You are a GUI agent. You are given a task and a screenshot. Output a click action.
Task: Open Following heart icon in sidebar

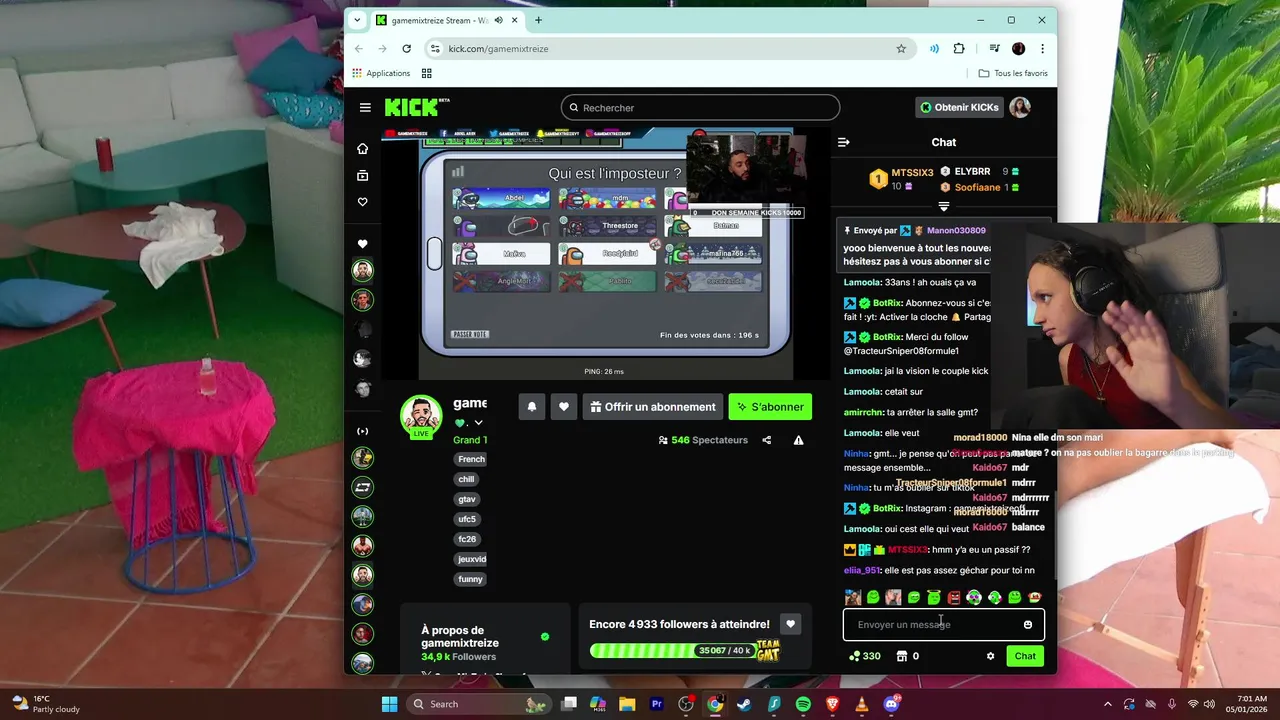362,202
